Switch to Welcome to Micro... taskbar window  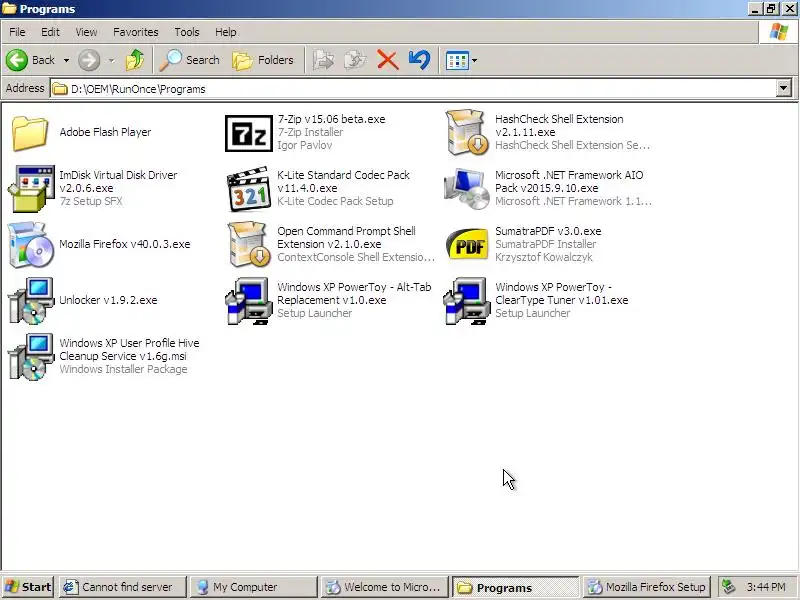(384, 587)
